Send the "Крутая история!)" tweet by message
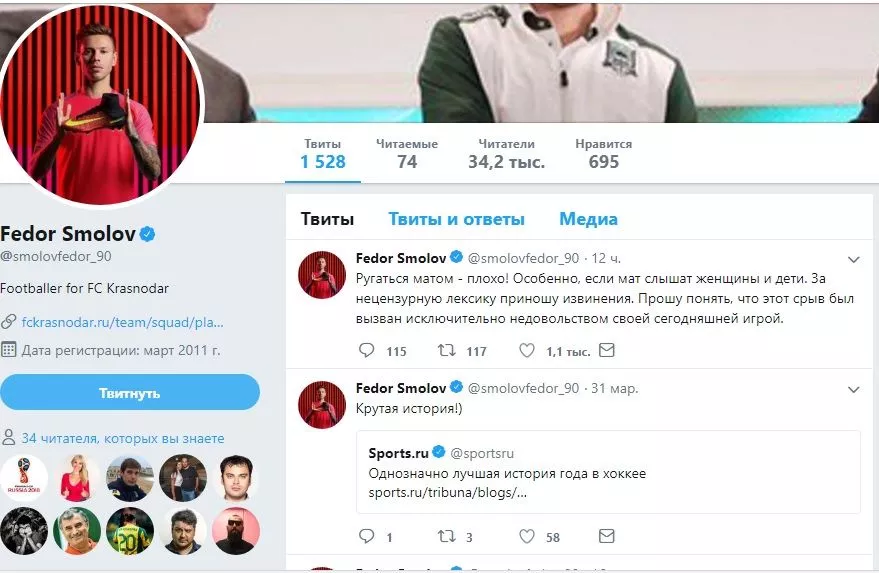Viewport: 879px width, 573px height. coord(606,537)
